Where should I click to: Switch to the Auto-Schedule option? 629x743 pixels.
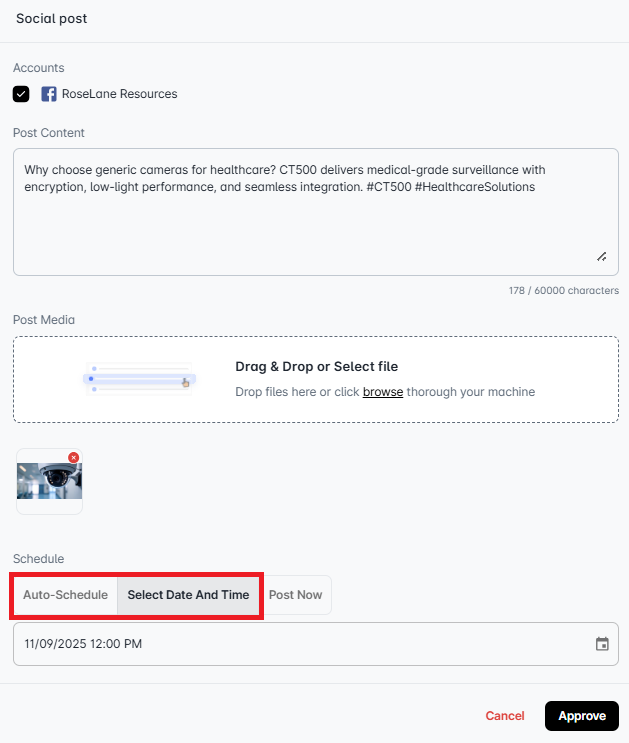click(x=65, y=595)
